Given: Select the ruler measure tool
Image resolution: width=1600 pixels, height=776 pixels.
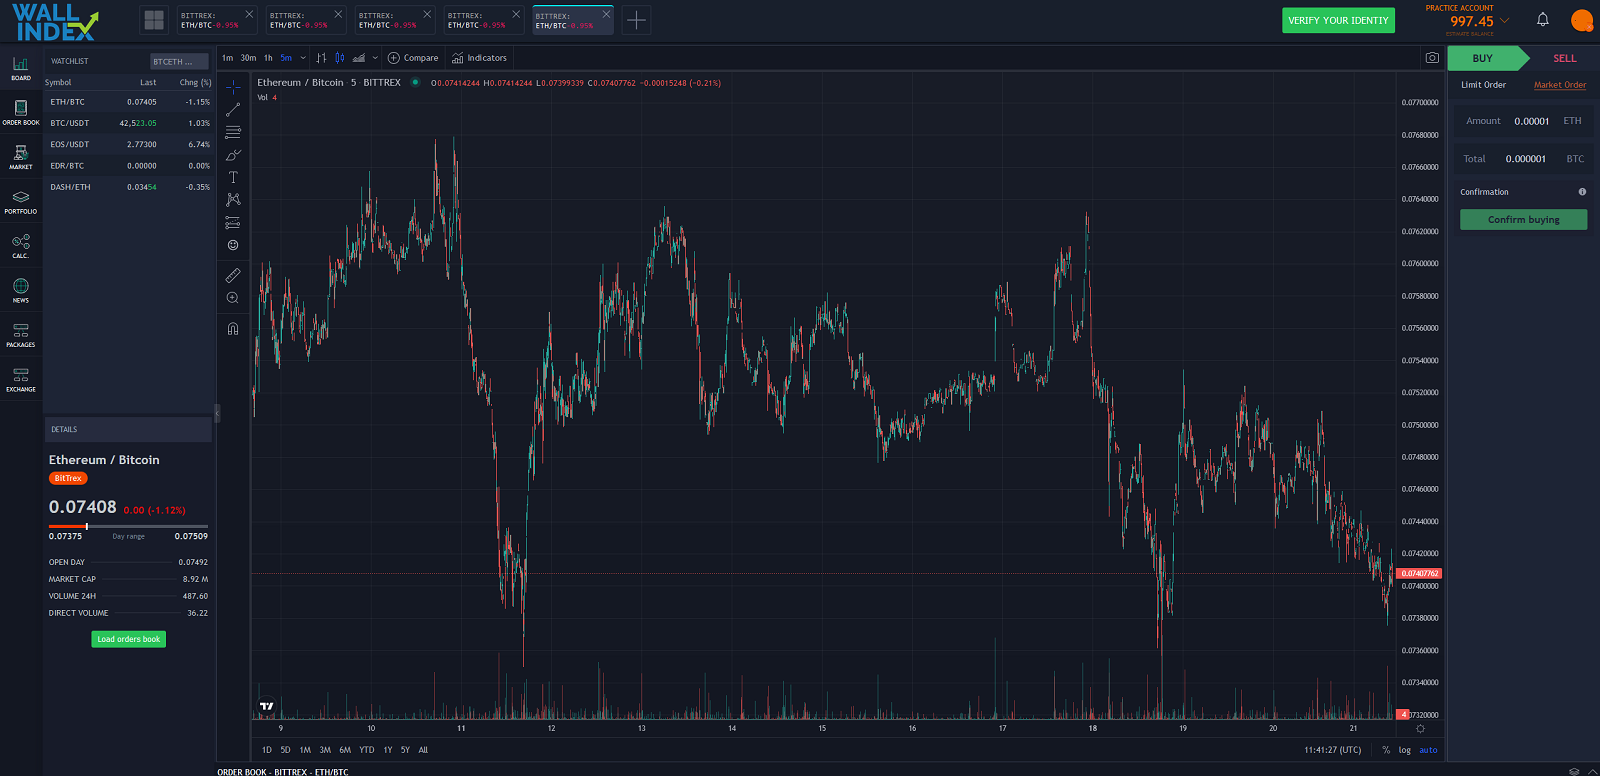Looking at the screenshot, I should [x=233, y=275].
